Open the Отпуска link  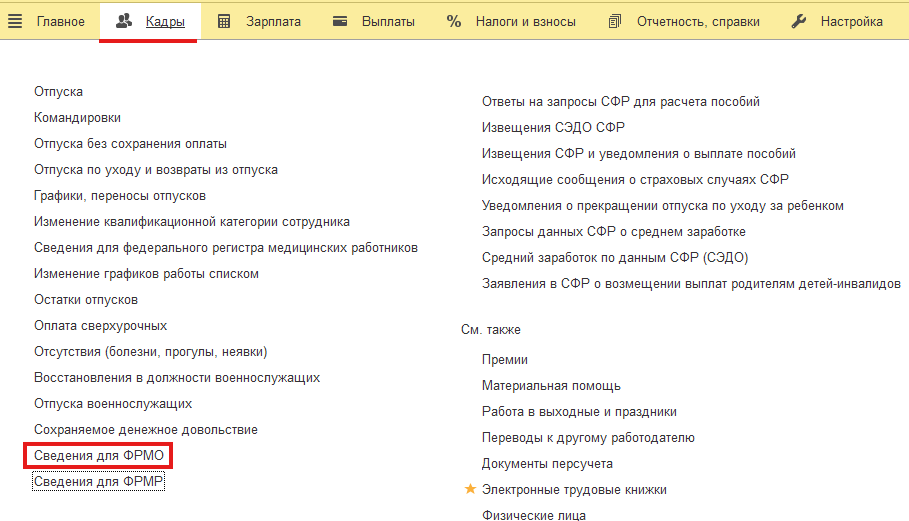point(58,92)
